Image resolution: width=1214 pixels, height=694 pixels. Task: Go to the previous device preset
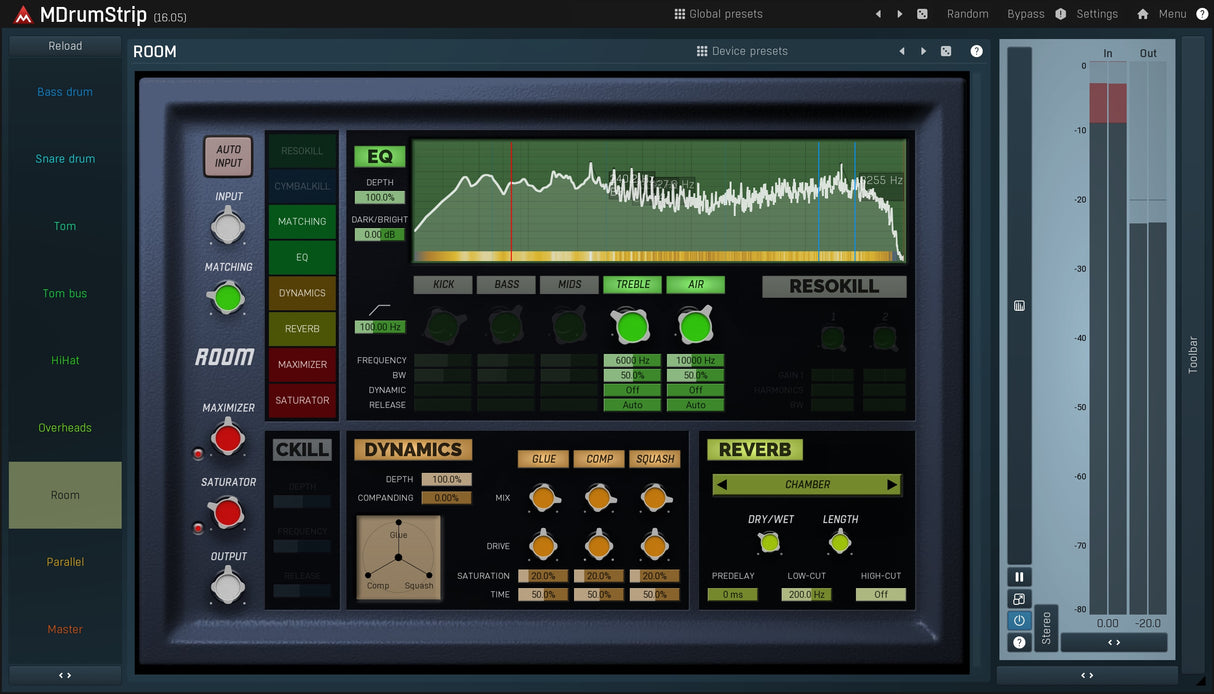tap(902, 51)
